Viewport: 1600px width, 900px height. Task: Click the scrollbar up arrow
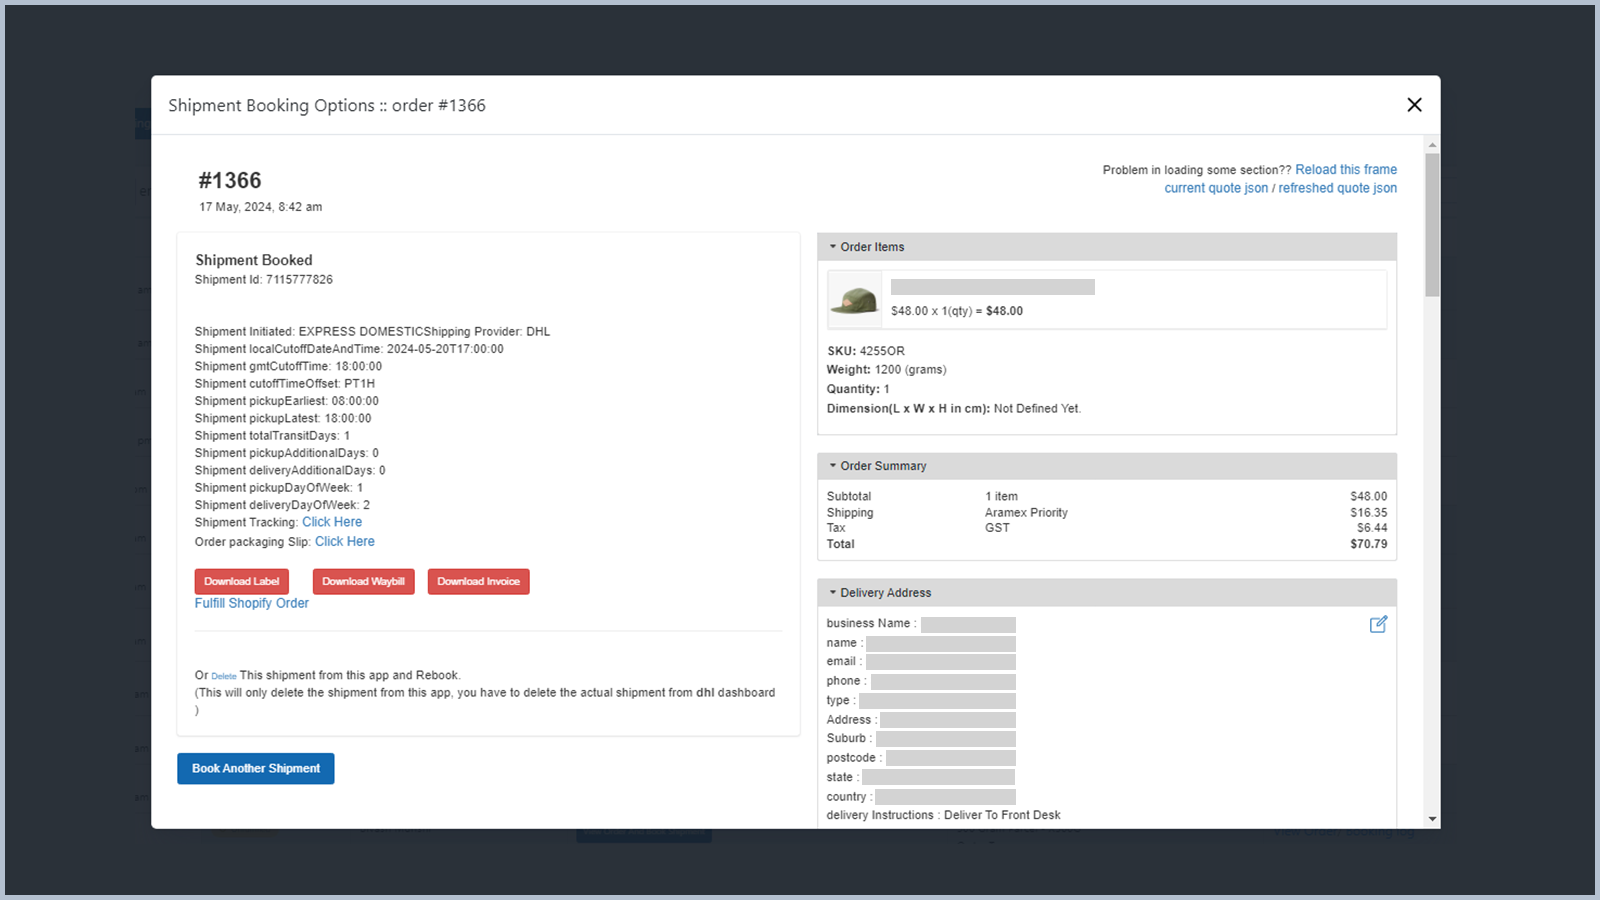[x=1432, y=145]
